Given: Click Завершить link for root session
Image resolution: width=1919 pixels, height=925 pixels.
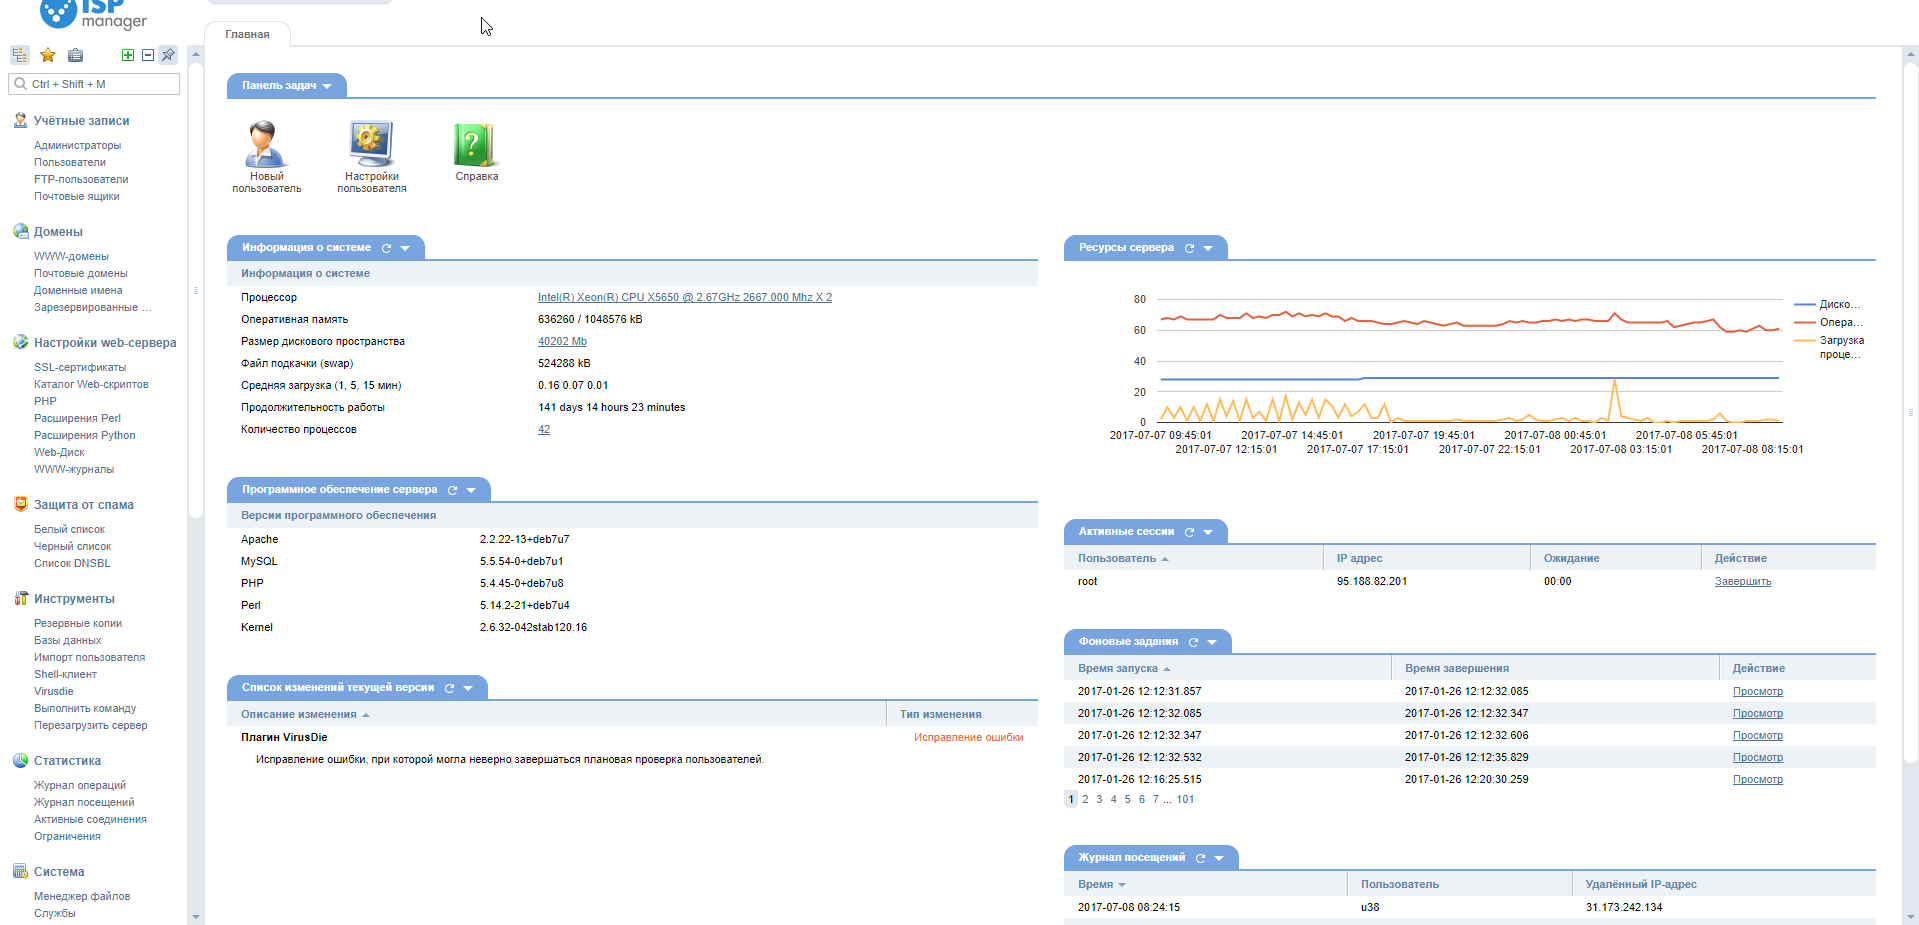Looking at the screenshot, I should 1742,581.
